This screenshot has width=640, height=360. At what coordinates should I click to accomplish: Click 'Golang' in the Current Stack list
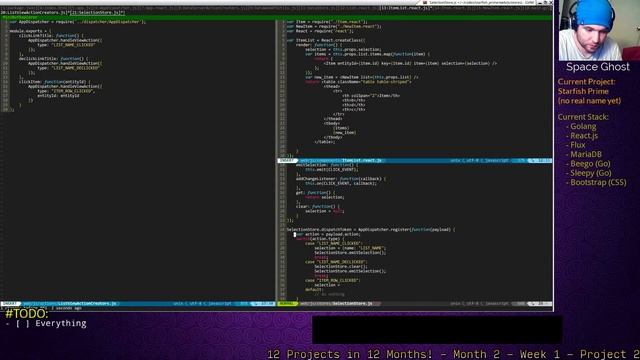583,127
